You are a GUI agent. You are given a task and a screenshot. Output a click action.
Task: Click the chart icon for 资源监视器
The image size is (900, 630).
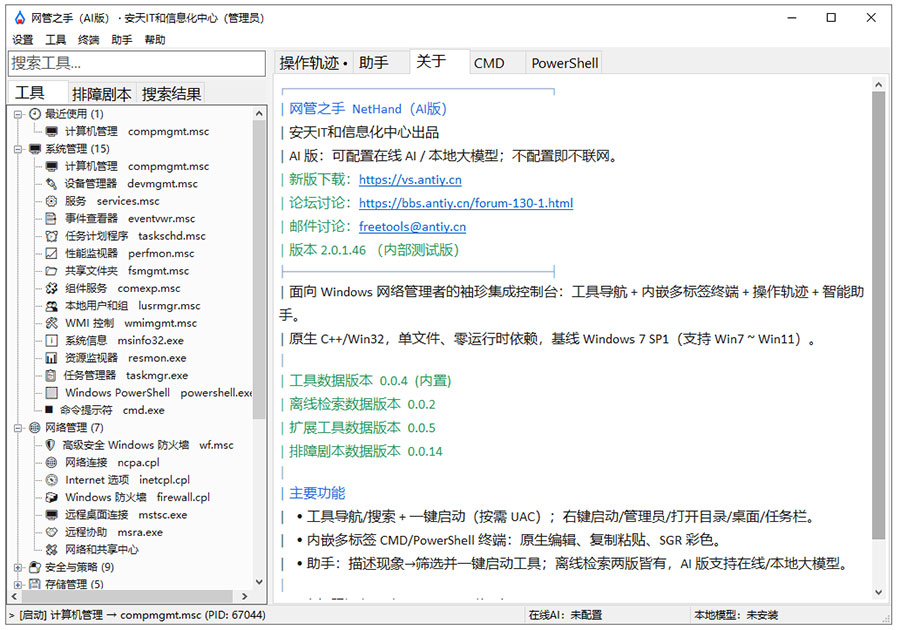52,358
